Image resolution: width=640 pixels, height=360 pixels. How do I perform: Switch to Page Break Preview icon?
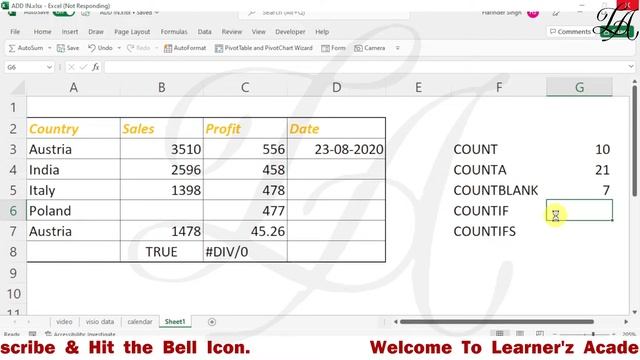coord(540,333)
